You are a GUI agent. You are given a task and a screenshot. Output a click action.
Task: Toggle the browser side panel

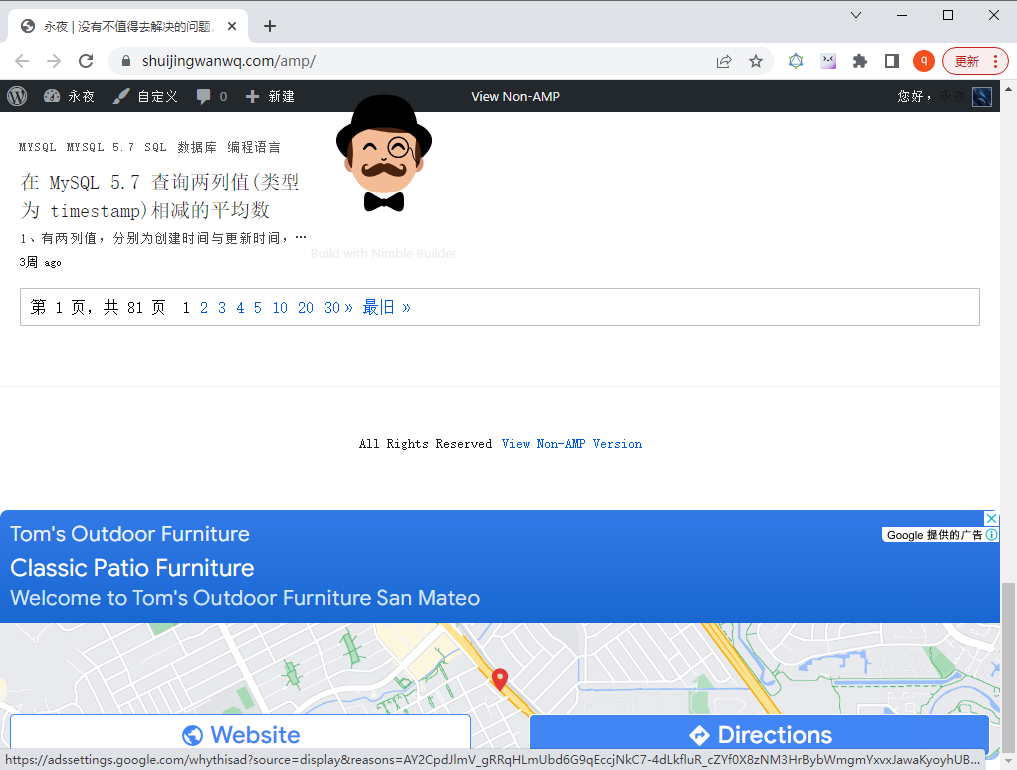tap(891, 61)
